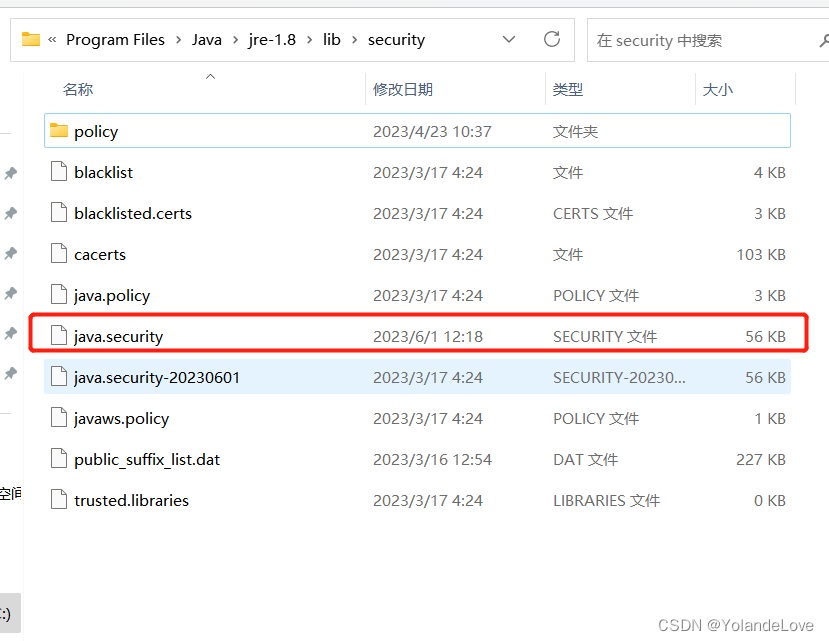Sort by the 类型 column header

tap(568, 89)
